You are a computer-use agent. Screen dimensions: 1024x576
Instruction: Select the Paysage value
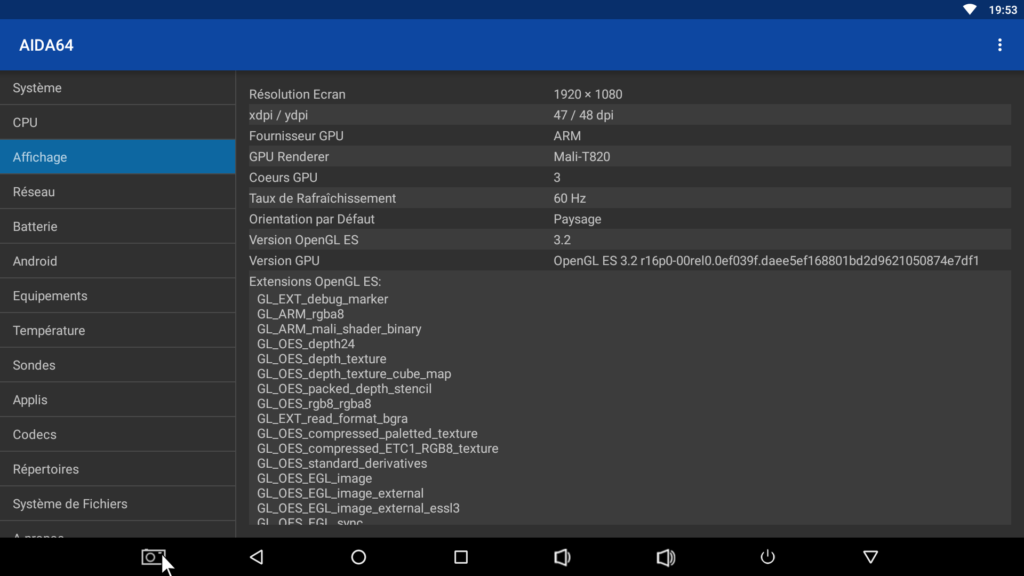tap(577, 219)
